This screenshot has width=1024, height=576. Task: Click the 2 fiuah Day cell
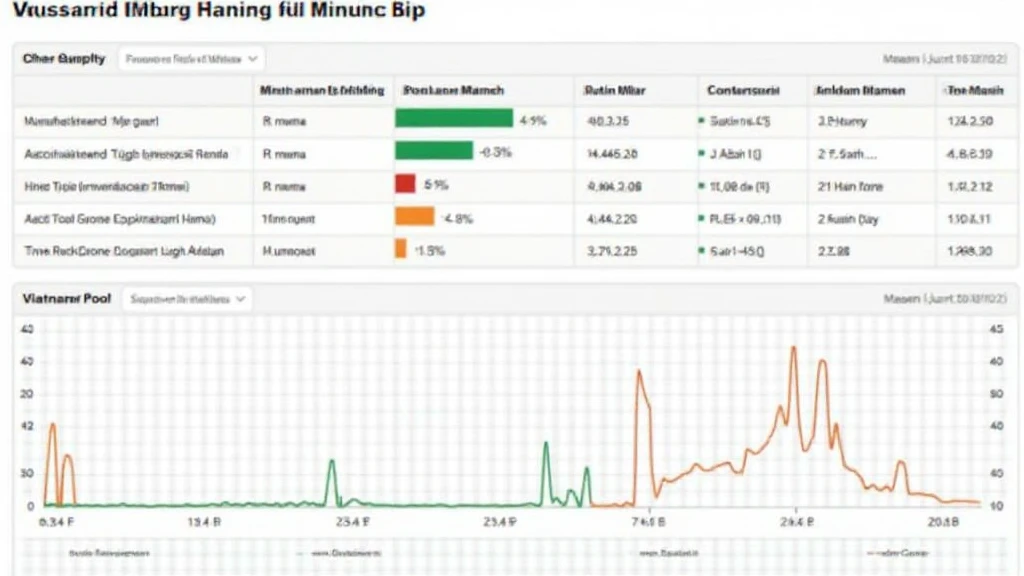pyautogui.click(x=848, y=219)
